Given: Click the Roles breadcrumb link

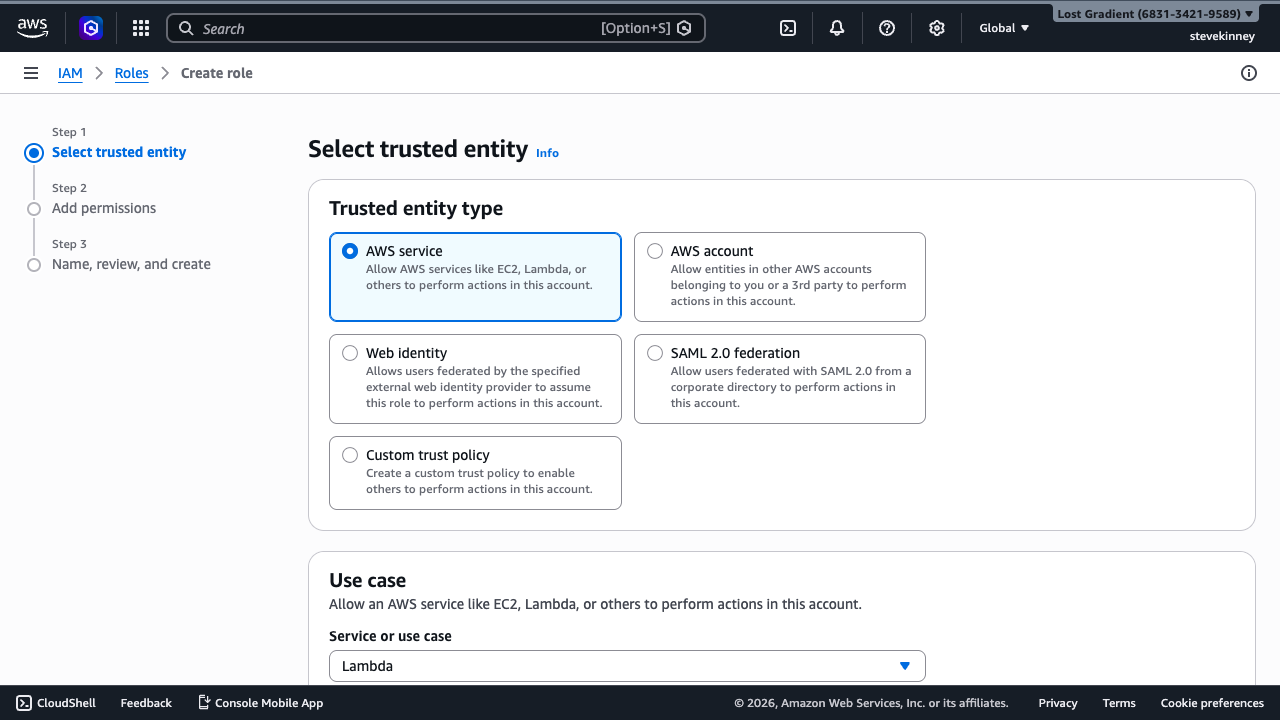Looking at the screenshot, I should pyautogui.click(x=132, y=73).
